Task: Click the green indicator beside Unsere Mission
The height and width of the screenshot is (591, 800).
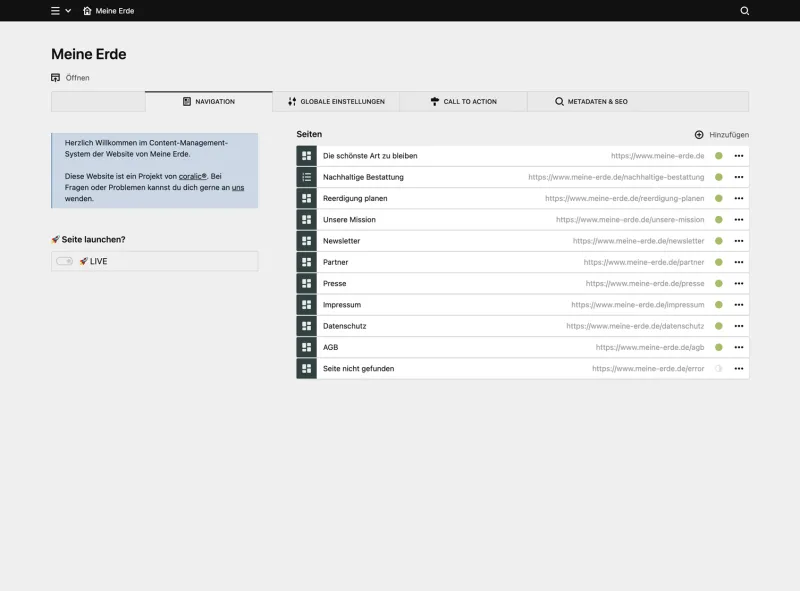Action: pos(718,219)
